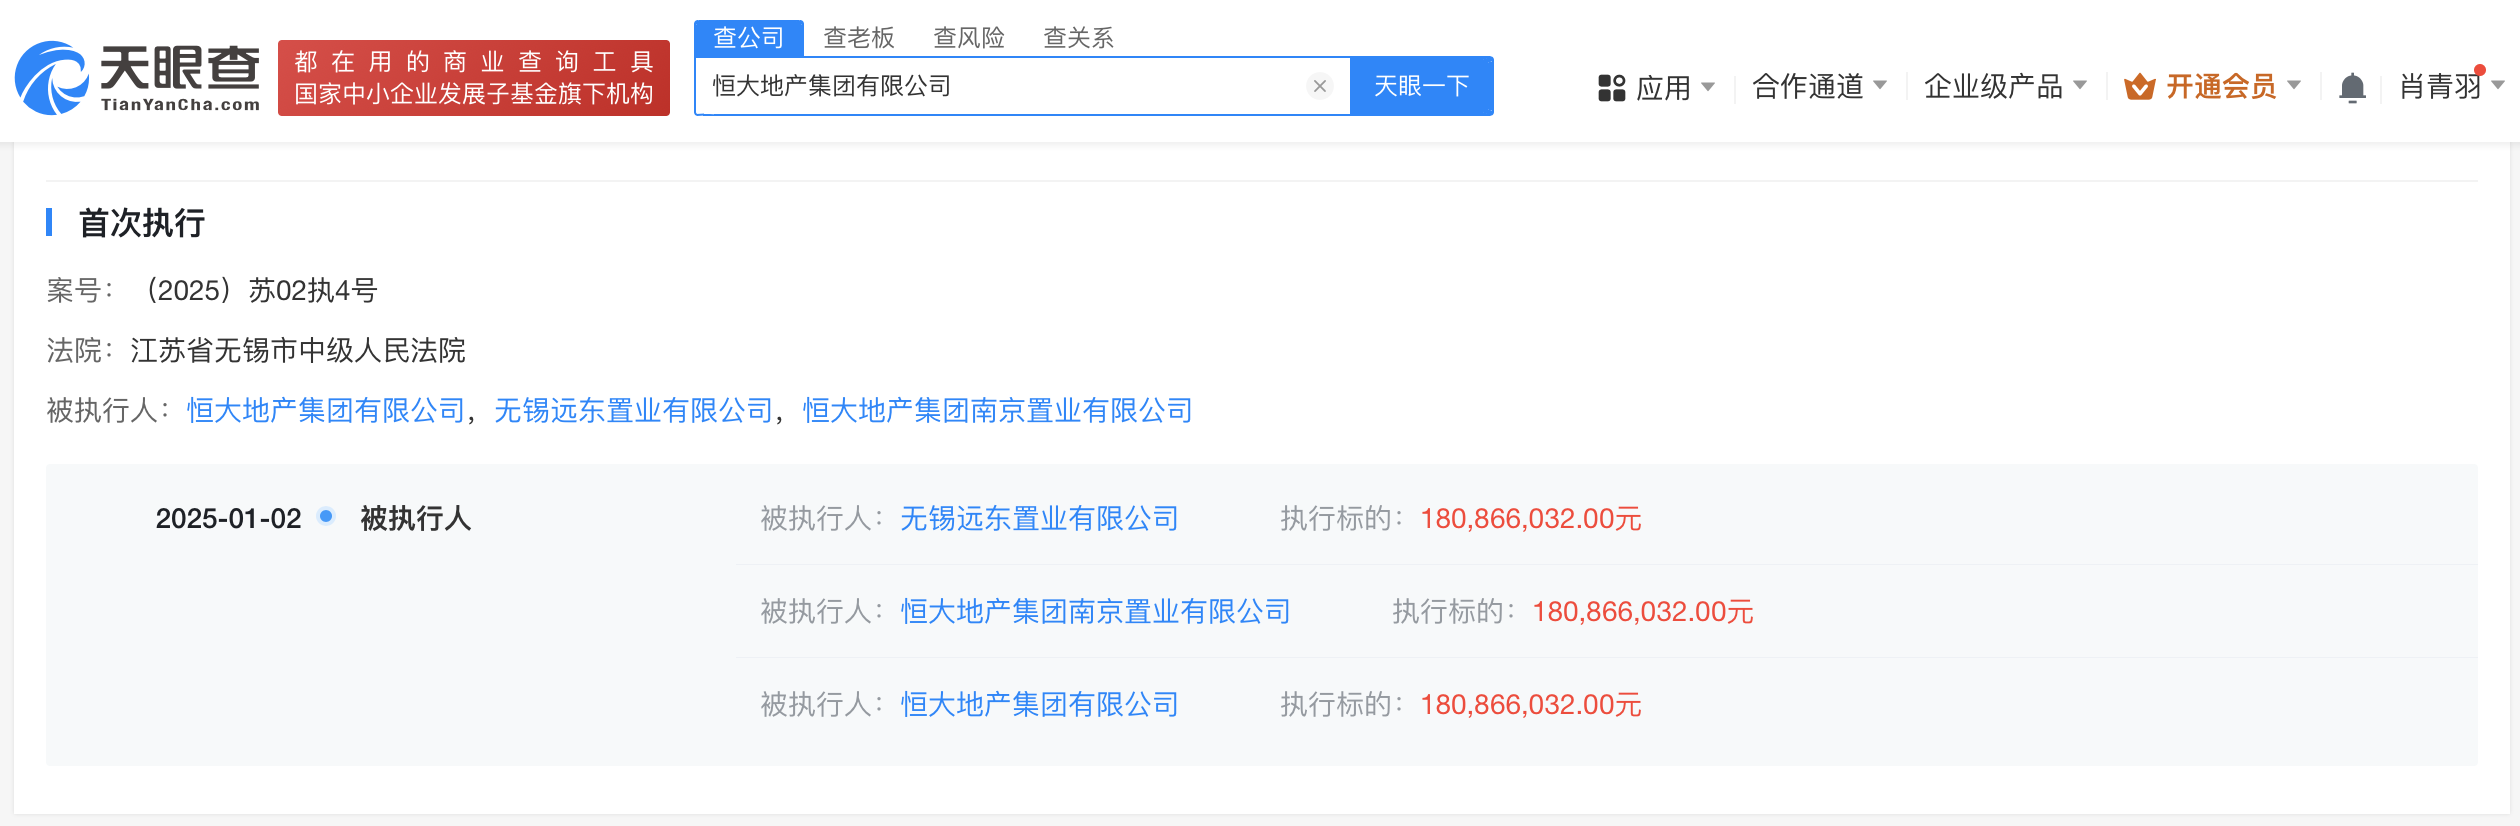2520x826 pixels.
Task: Run the search with 天眼一下 button
Action: pyautogui.click(x=1421, y=86)
